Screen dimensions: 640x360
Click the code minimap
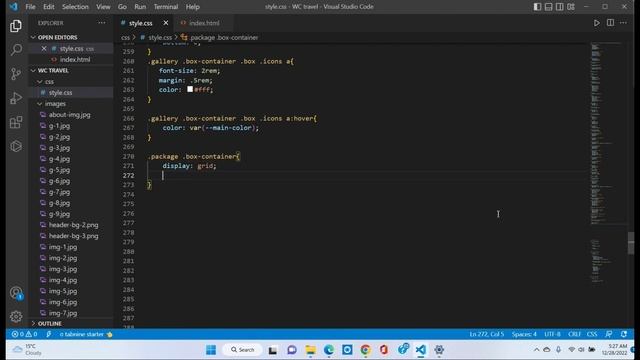[608, 163]
